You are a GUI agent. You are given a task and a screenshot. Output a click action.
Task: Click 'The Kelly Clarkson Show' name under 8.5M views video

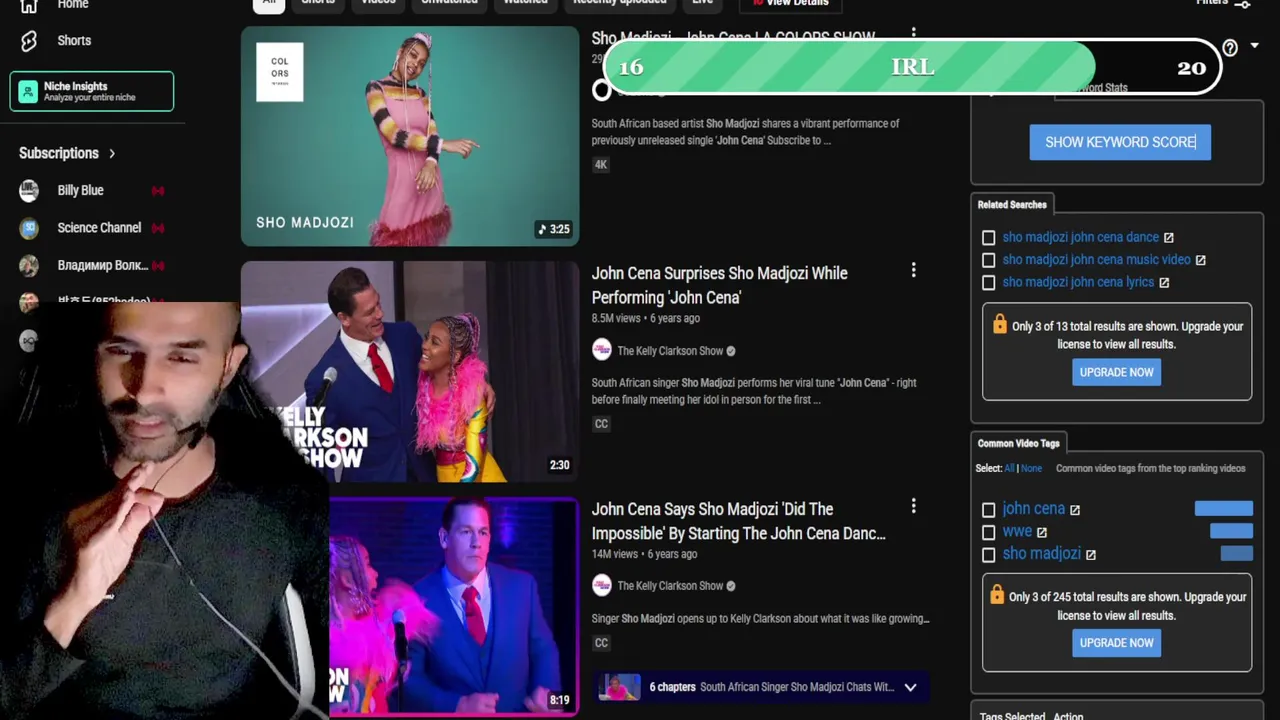[670, 350]
